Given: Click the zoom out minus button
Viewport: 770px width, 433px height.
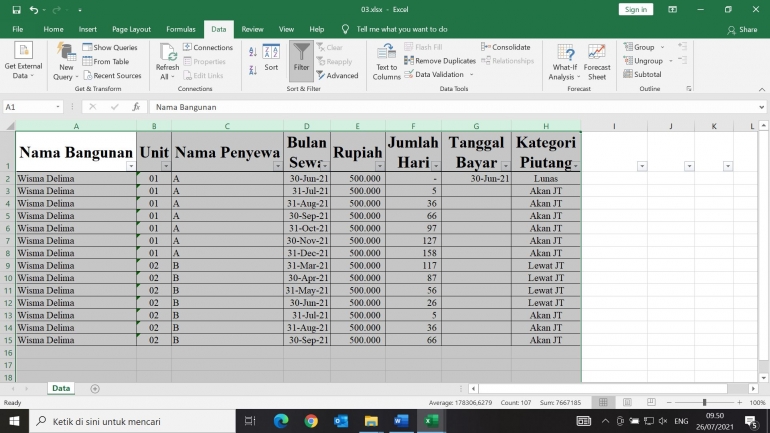Looking at the screenshot, I should tap(669, 402).
